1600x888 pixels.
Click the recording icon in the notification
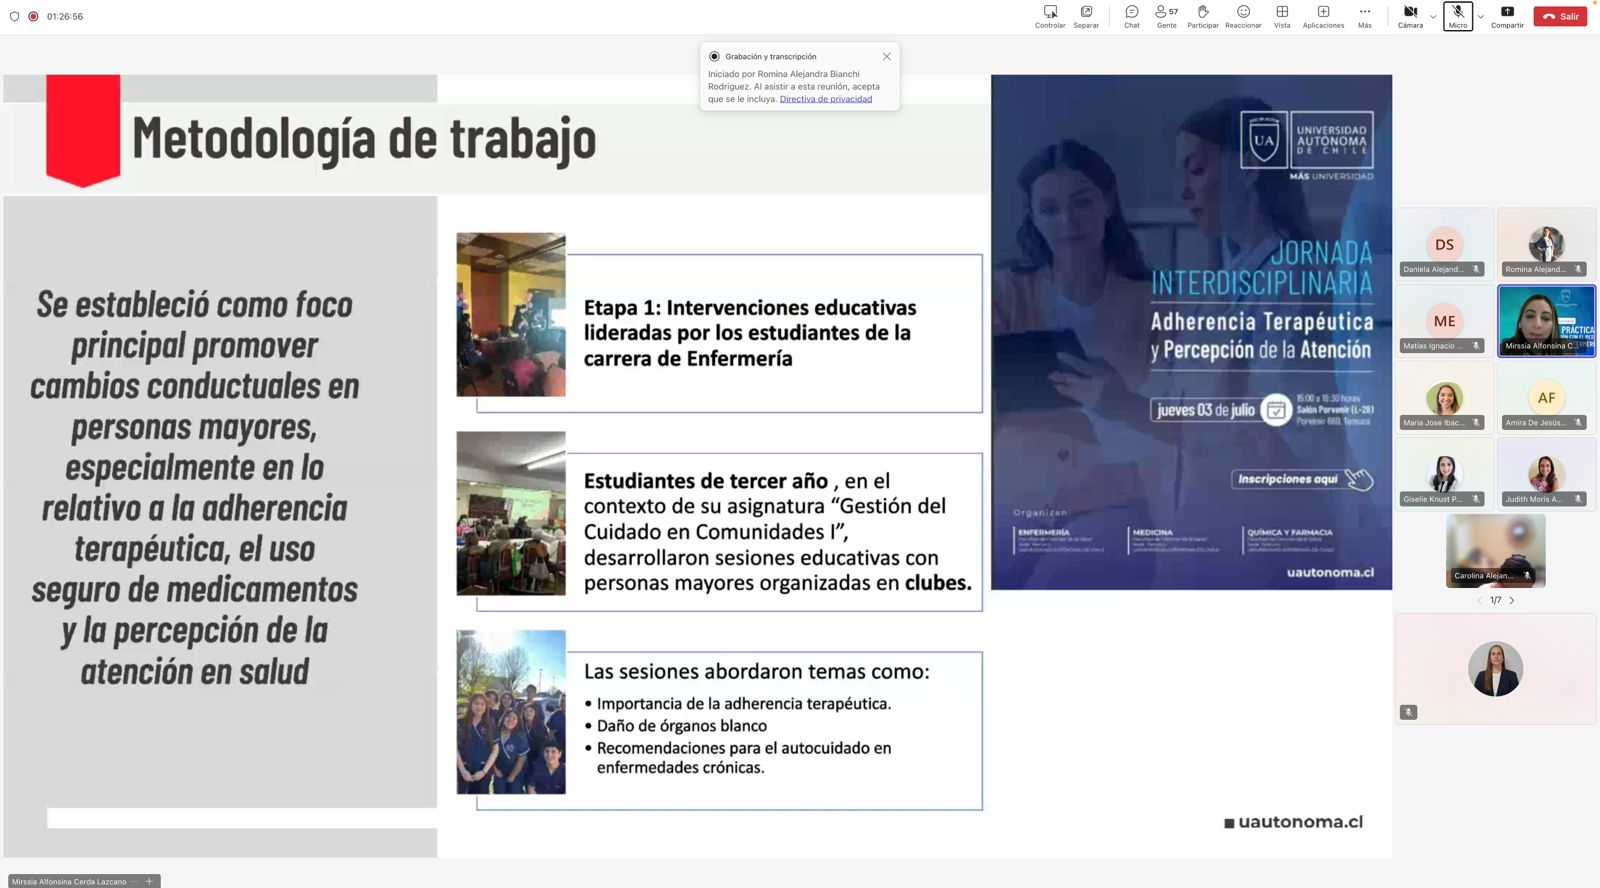(714, 57)
